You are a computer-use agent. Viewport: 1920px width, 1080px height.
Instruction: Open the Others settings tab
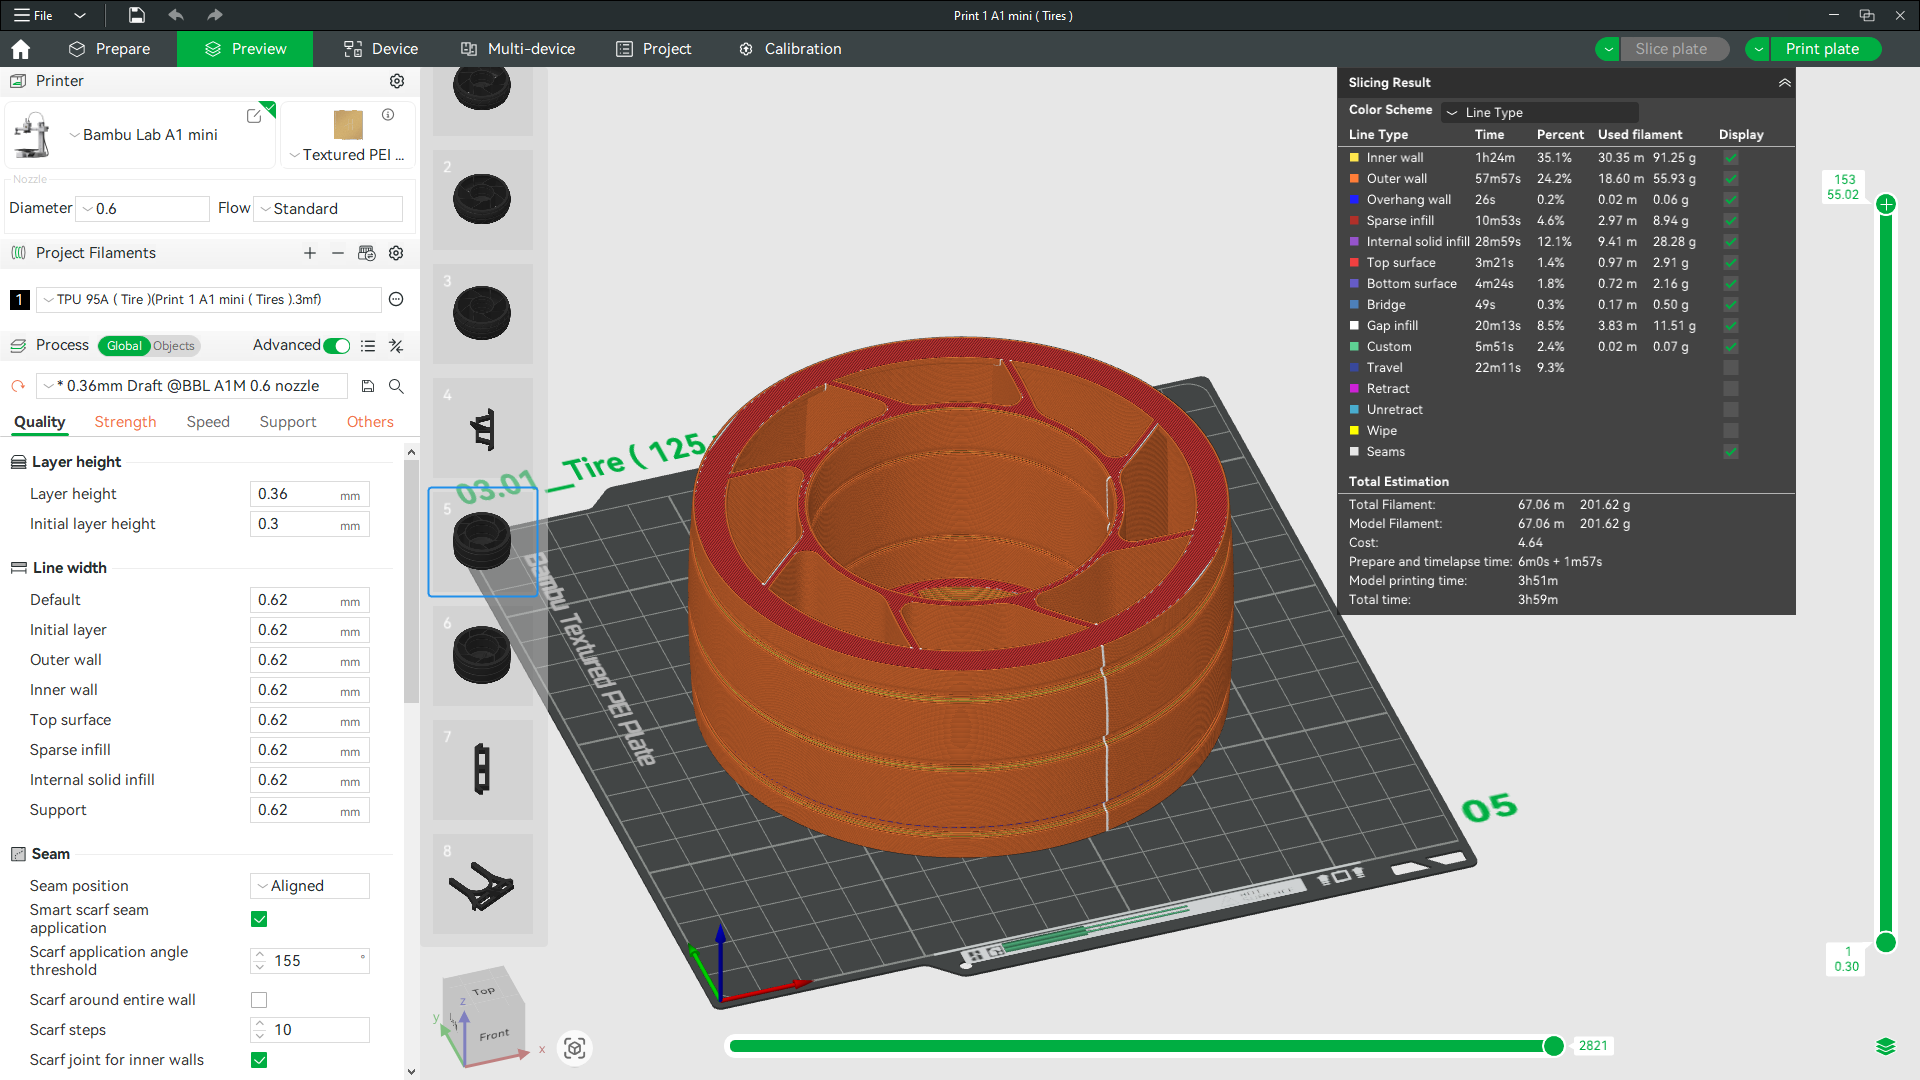click(x=370, y=422)
